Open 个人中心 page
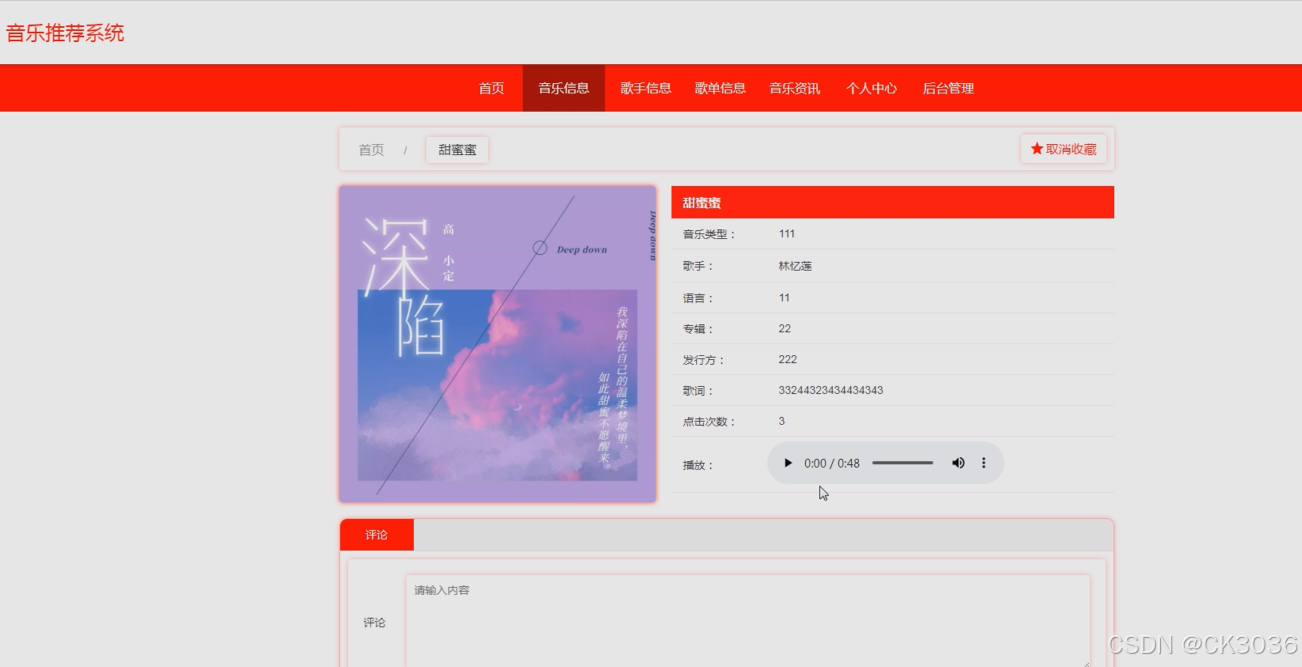Screen dimensions: 1302x667 tap(871, 88)
